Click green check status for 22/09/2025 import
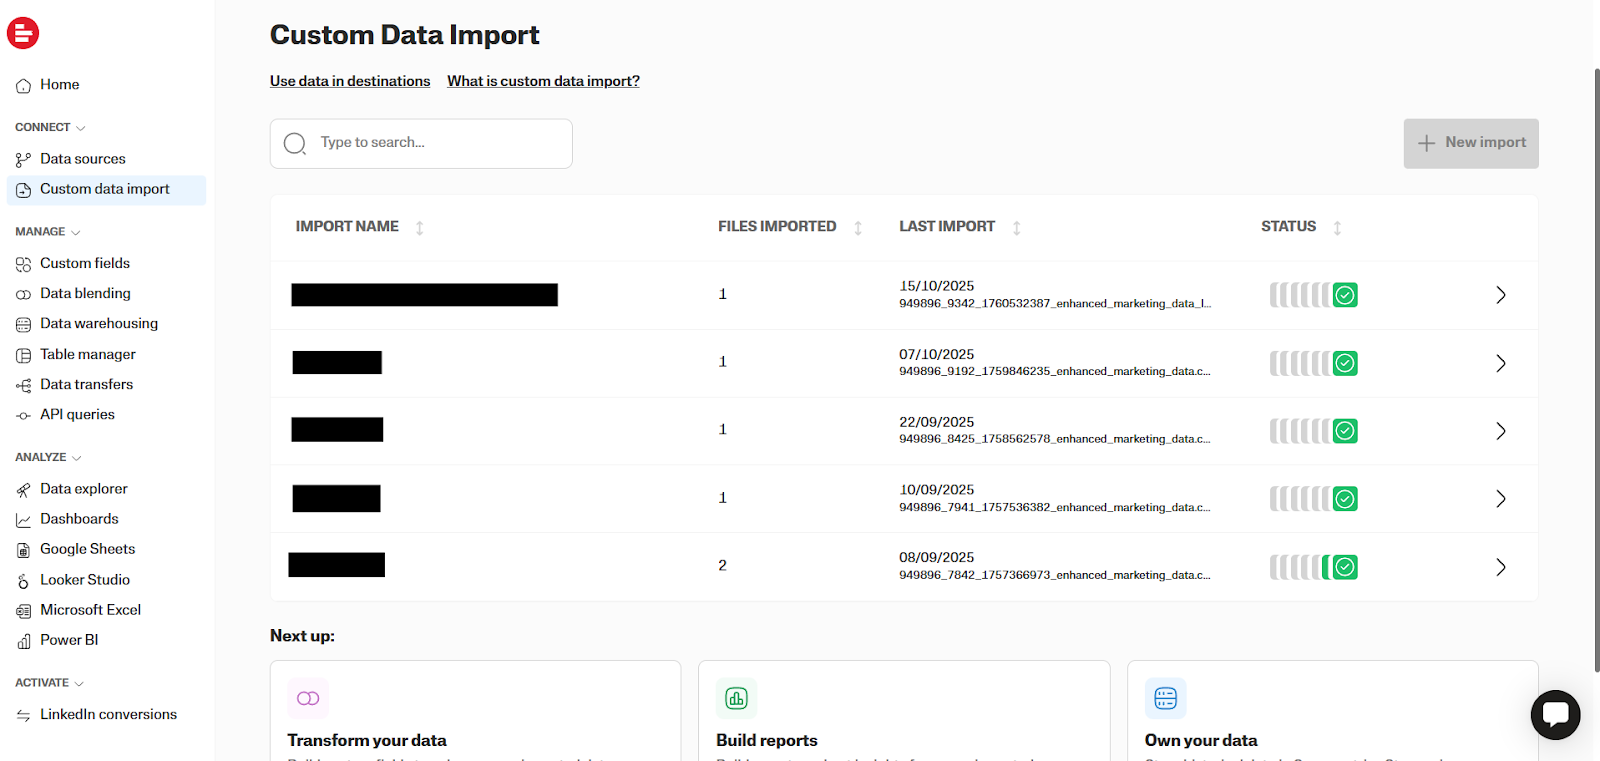This screenshot has height=761, width=1600. click(1345, 431)
